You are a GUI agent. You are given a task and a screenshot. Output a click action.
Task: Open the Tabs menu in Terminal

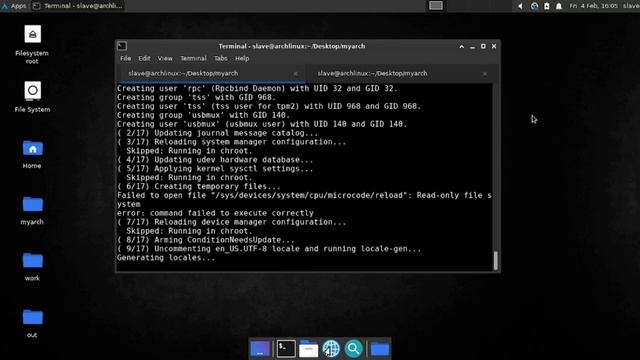coord(220,58)
